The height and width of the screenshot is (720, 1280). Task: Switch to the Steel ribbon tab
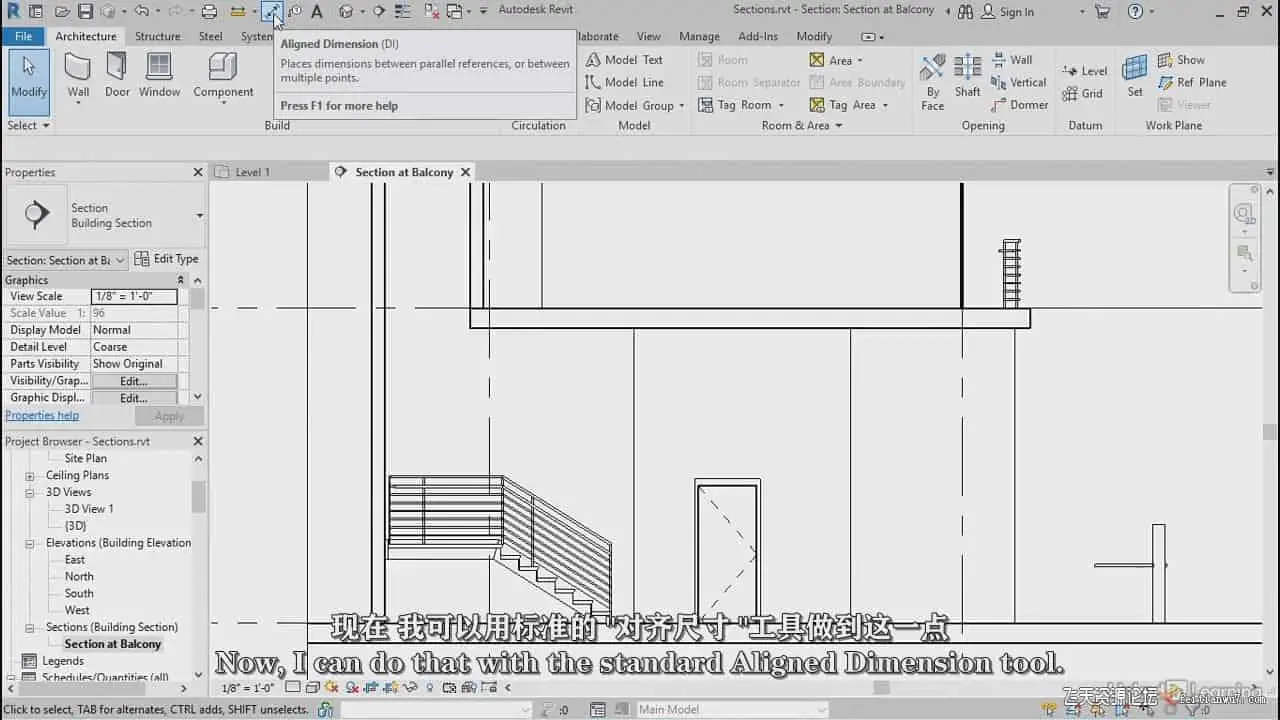pos(211,37)
